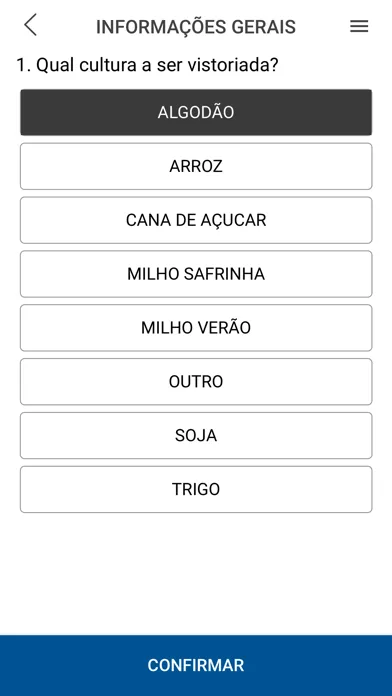Pick MILHO SAFRINHA from the list
392x696 pixels.
tap(196, 274)
